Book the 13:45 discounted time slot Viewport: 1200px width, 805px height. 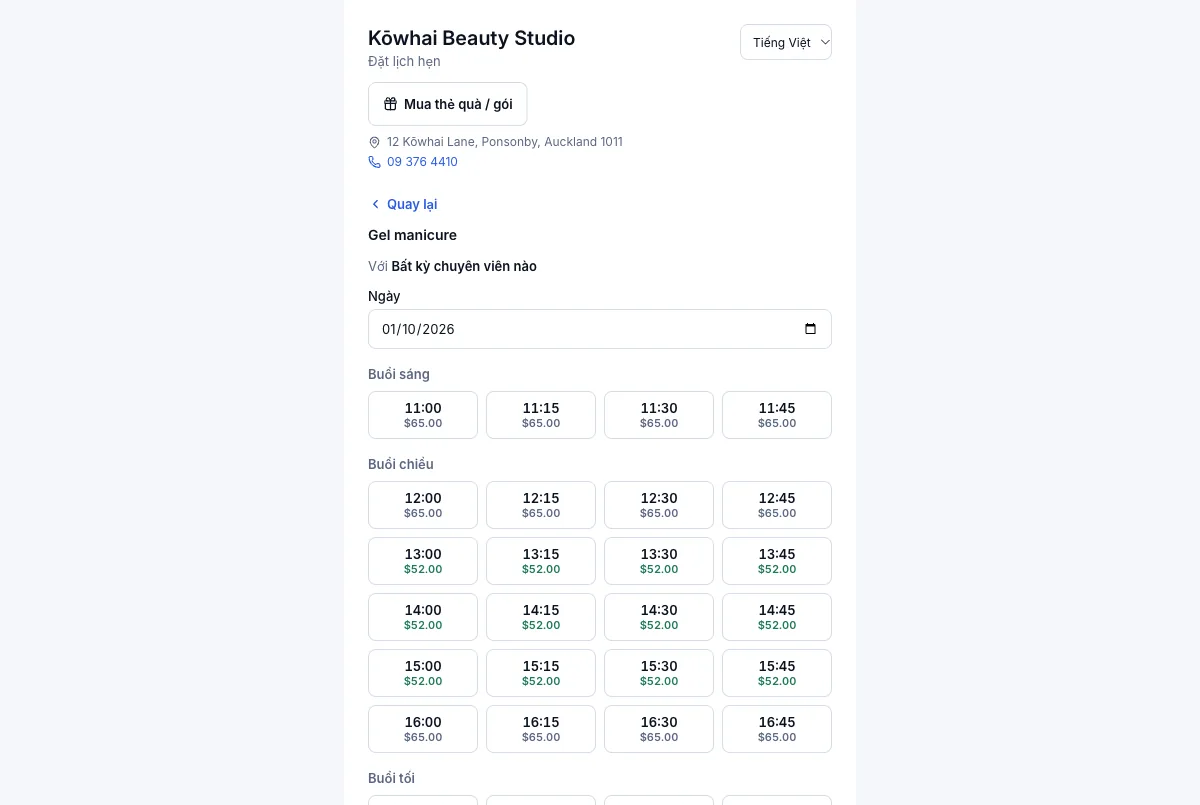pos(777,561)
